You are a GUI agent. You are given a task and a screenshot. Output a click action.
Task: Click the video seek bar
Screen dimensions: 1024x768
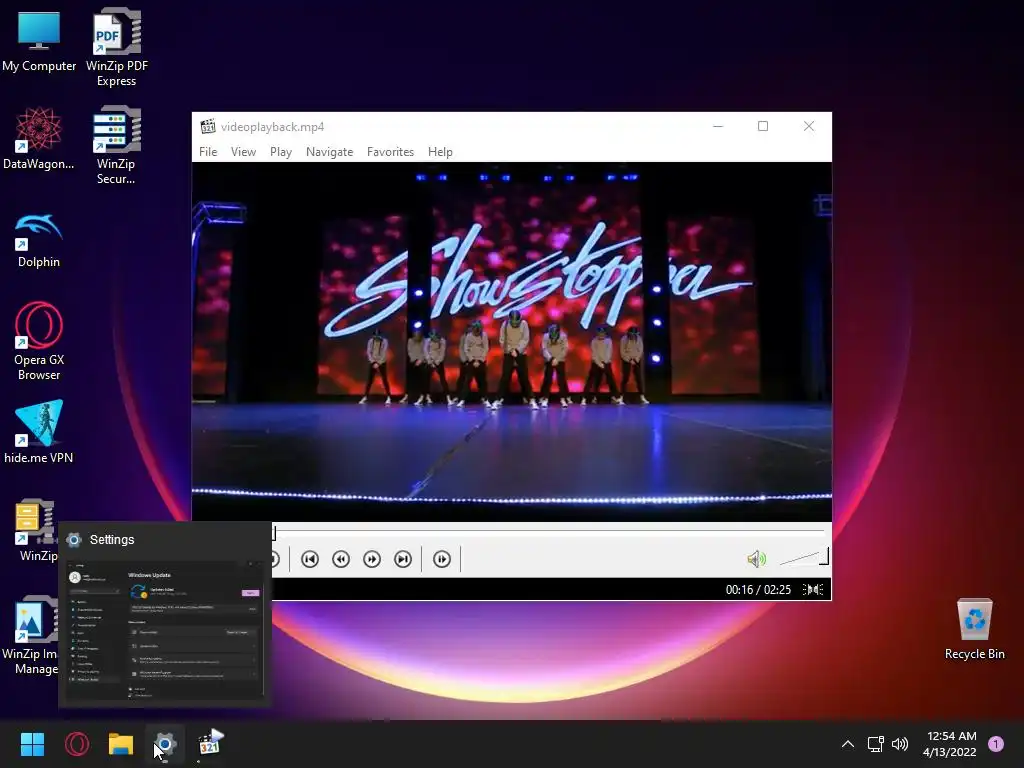point(550,532)
